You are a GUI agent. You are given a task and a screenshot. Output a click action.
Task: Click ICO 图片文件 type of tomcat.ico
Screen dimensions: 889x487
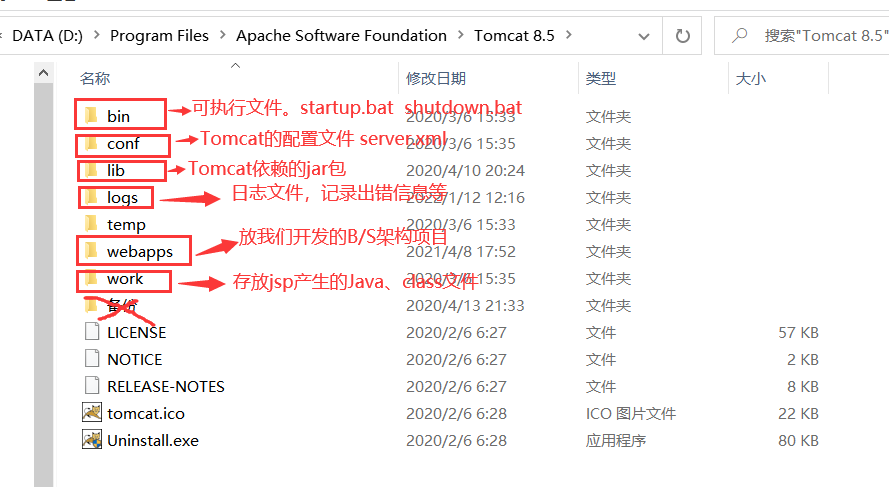(x=630, y=413)
